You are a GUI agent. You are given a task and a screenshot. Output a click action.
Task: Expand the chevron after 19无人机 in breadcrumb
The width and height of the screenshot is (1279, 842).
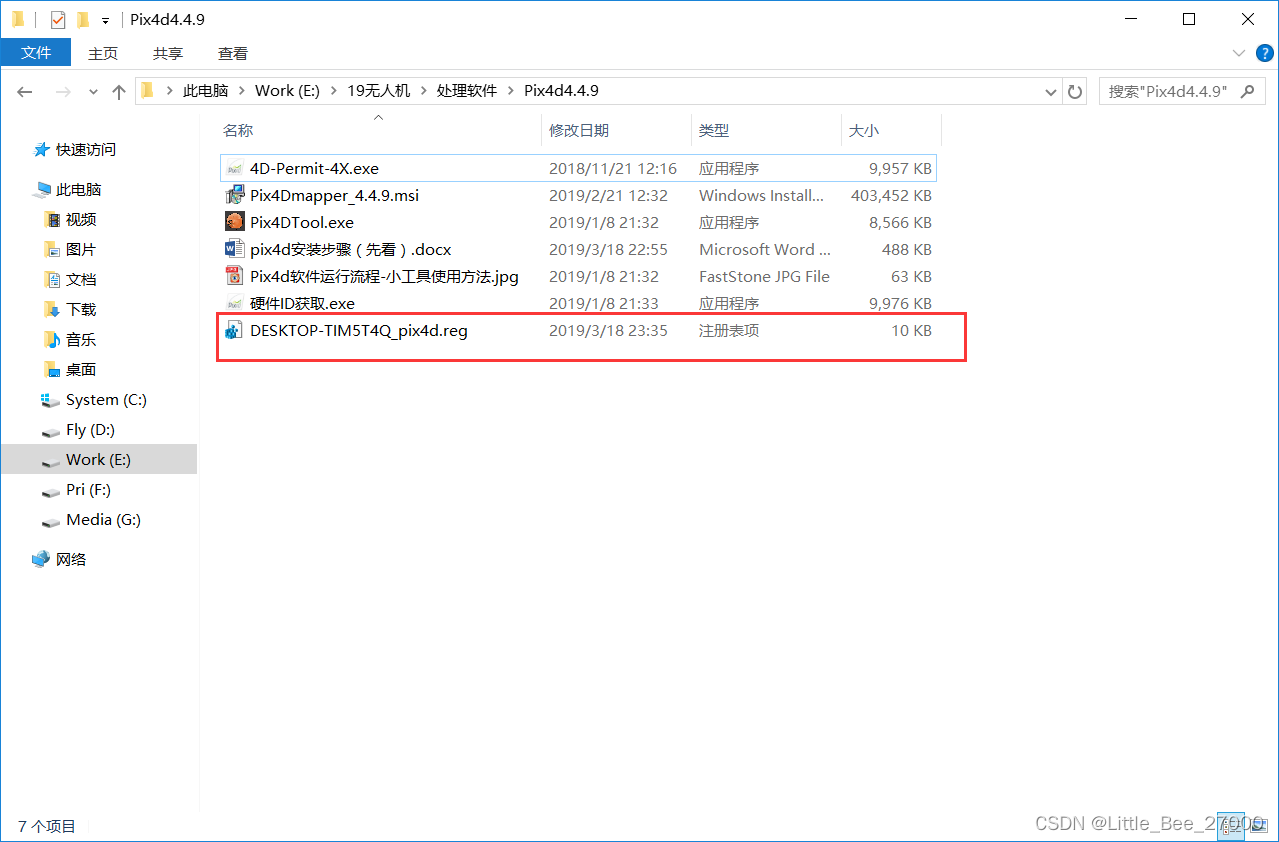[x=423, y=91]
